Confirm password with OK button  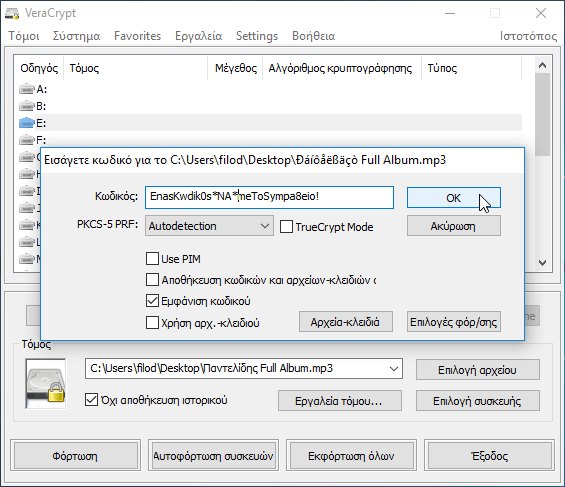pos(454,198)
